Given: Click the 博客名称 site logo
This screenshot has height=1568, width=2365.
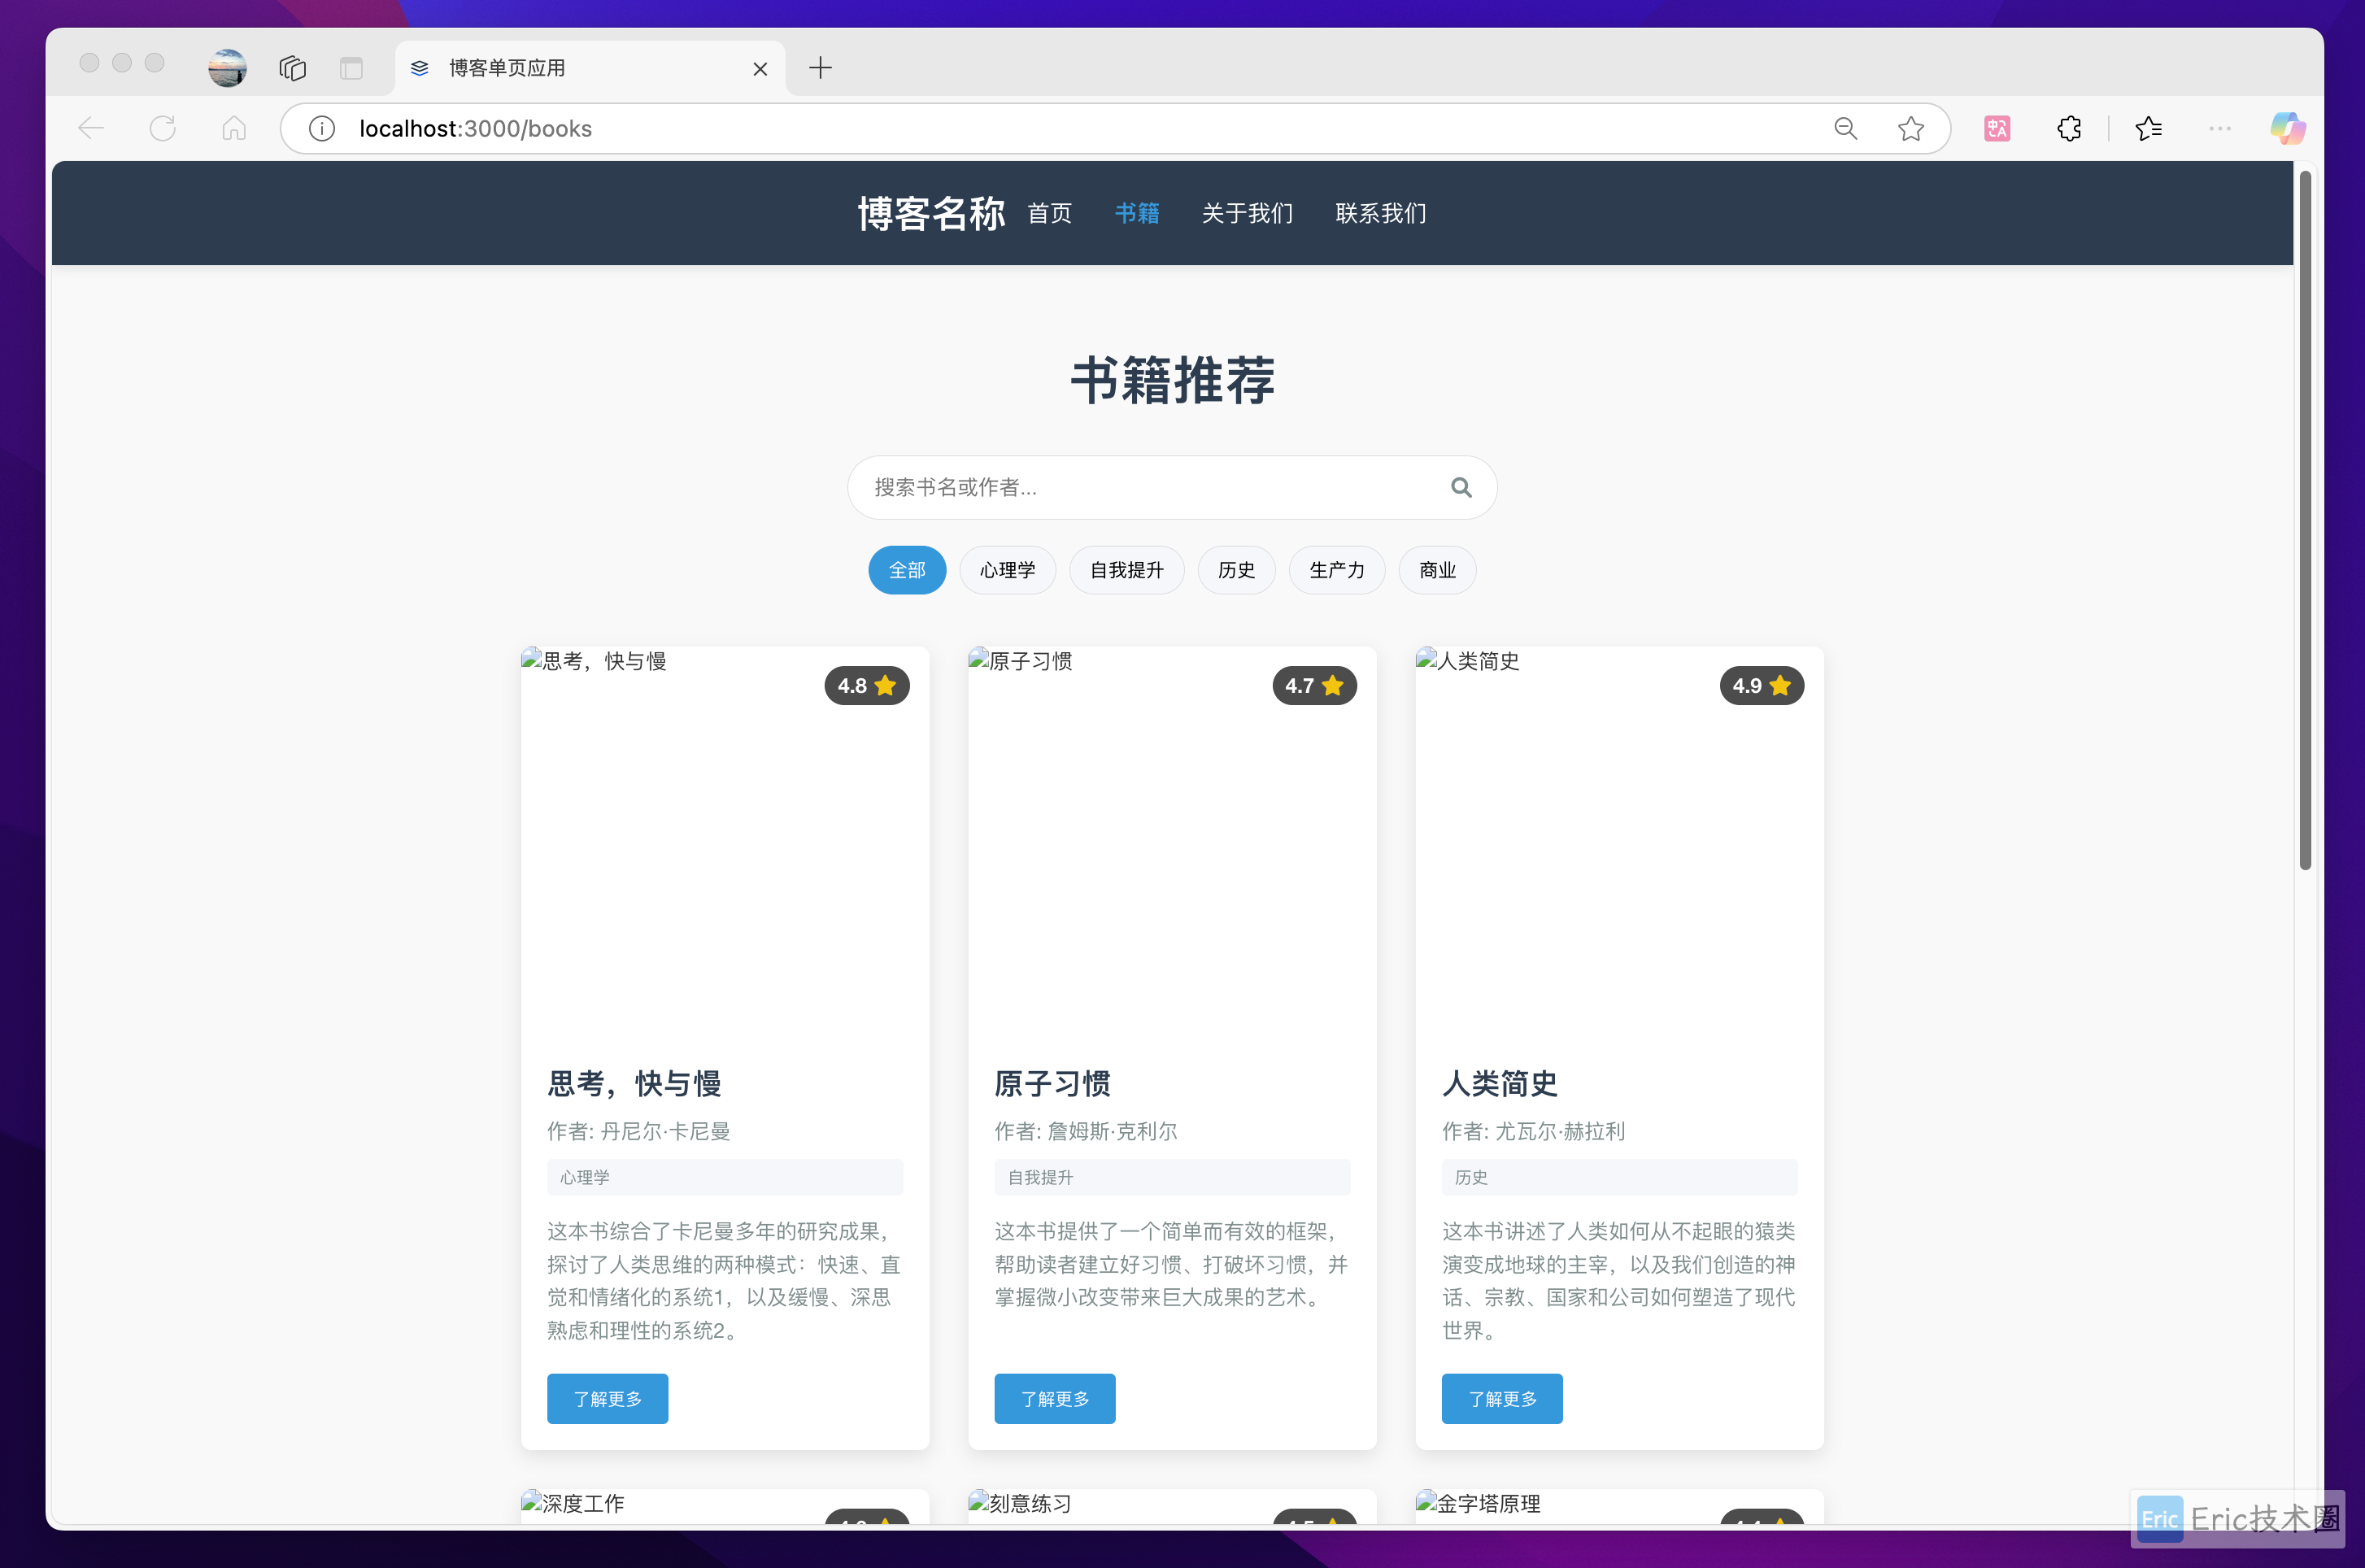Looking at the screenshot, I should coord(931,213).
